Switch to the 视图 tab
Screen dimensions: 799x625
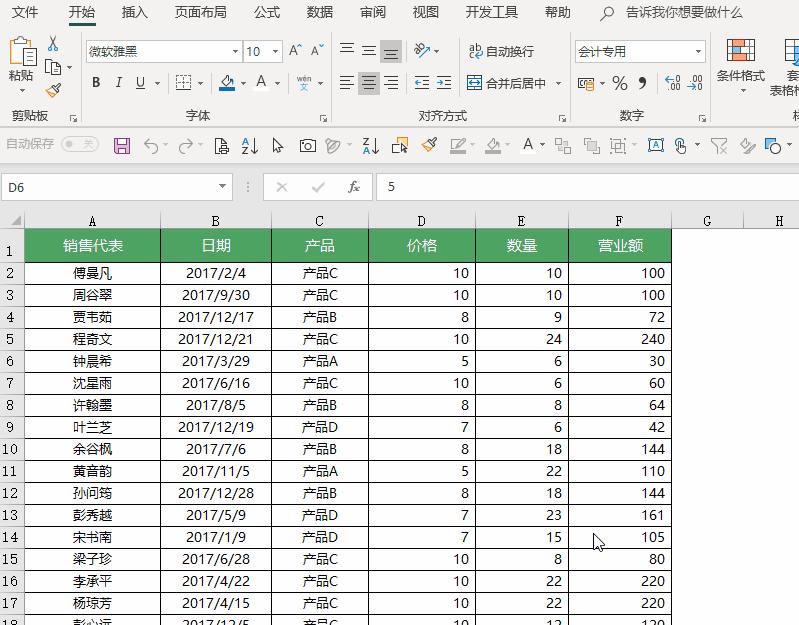[x=425, y=12]
